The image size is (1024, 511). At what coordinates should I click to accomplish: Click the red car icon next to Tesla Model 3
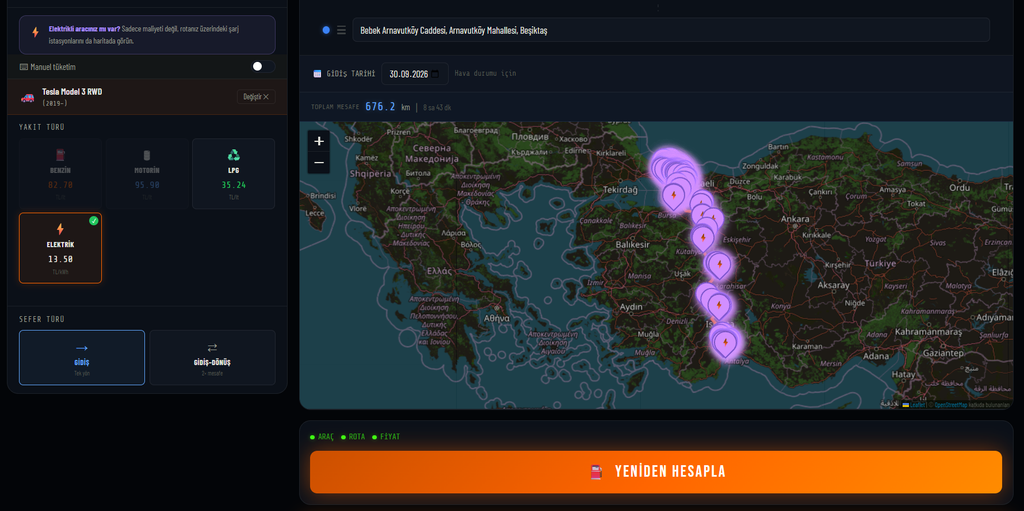[x=27, y=97]
